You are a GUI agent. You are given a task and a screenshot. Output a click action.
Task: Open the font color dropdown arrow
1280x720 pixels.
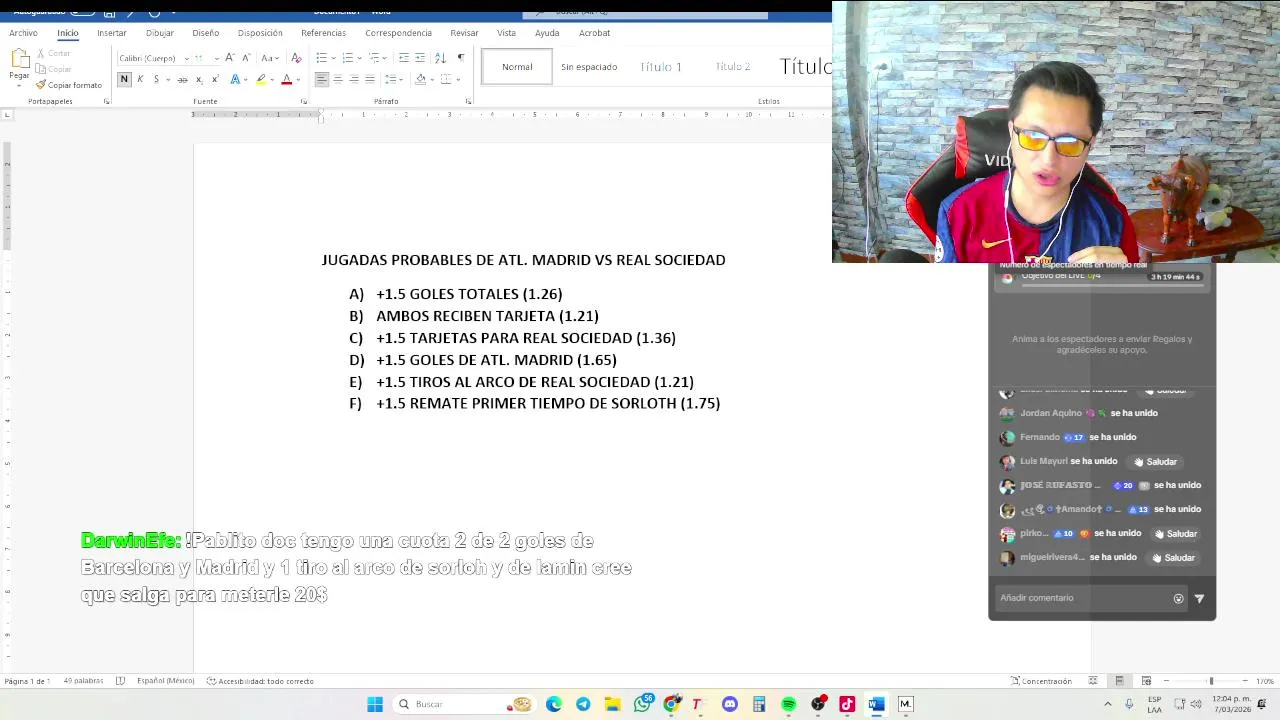pyautogui.click(x=298, y=79)
